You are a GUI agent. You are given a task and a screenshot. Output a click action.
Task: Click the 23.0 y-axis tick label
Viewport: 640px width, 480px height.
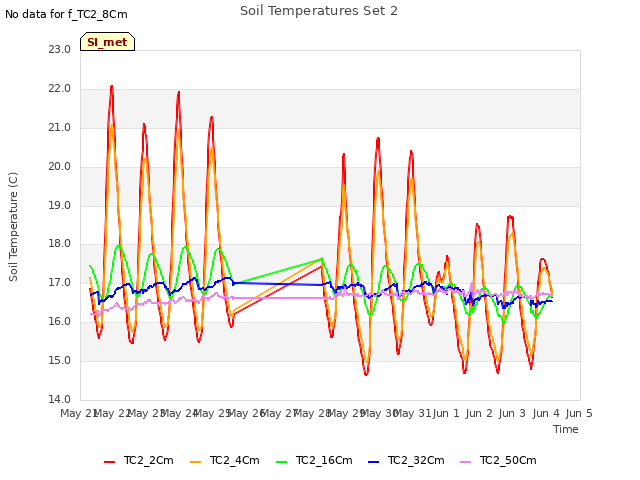coord(60,49)
